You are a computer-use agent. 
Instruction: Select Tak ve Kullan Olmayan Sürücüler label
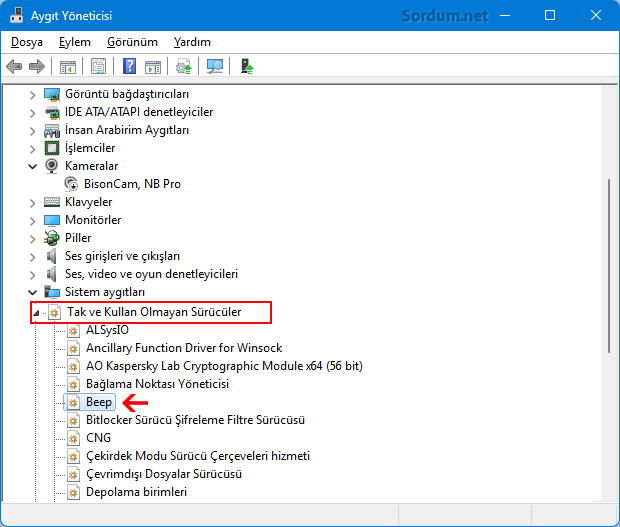(154, 312)
